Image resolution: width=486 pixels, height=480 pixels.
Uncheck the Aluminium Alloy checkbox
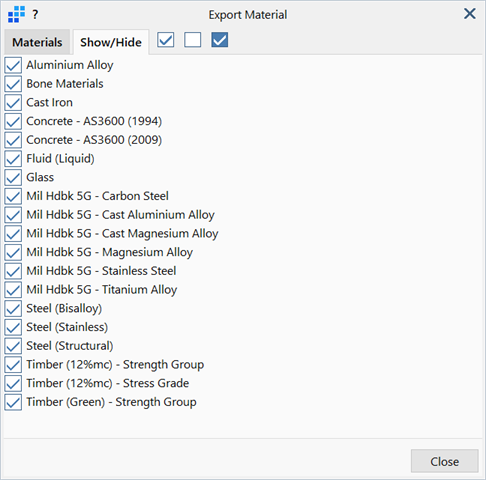coord(13,65)
